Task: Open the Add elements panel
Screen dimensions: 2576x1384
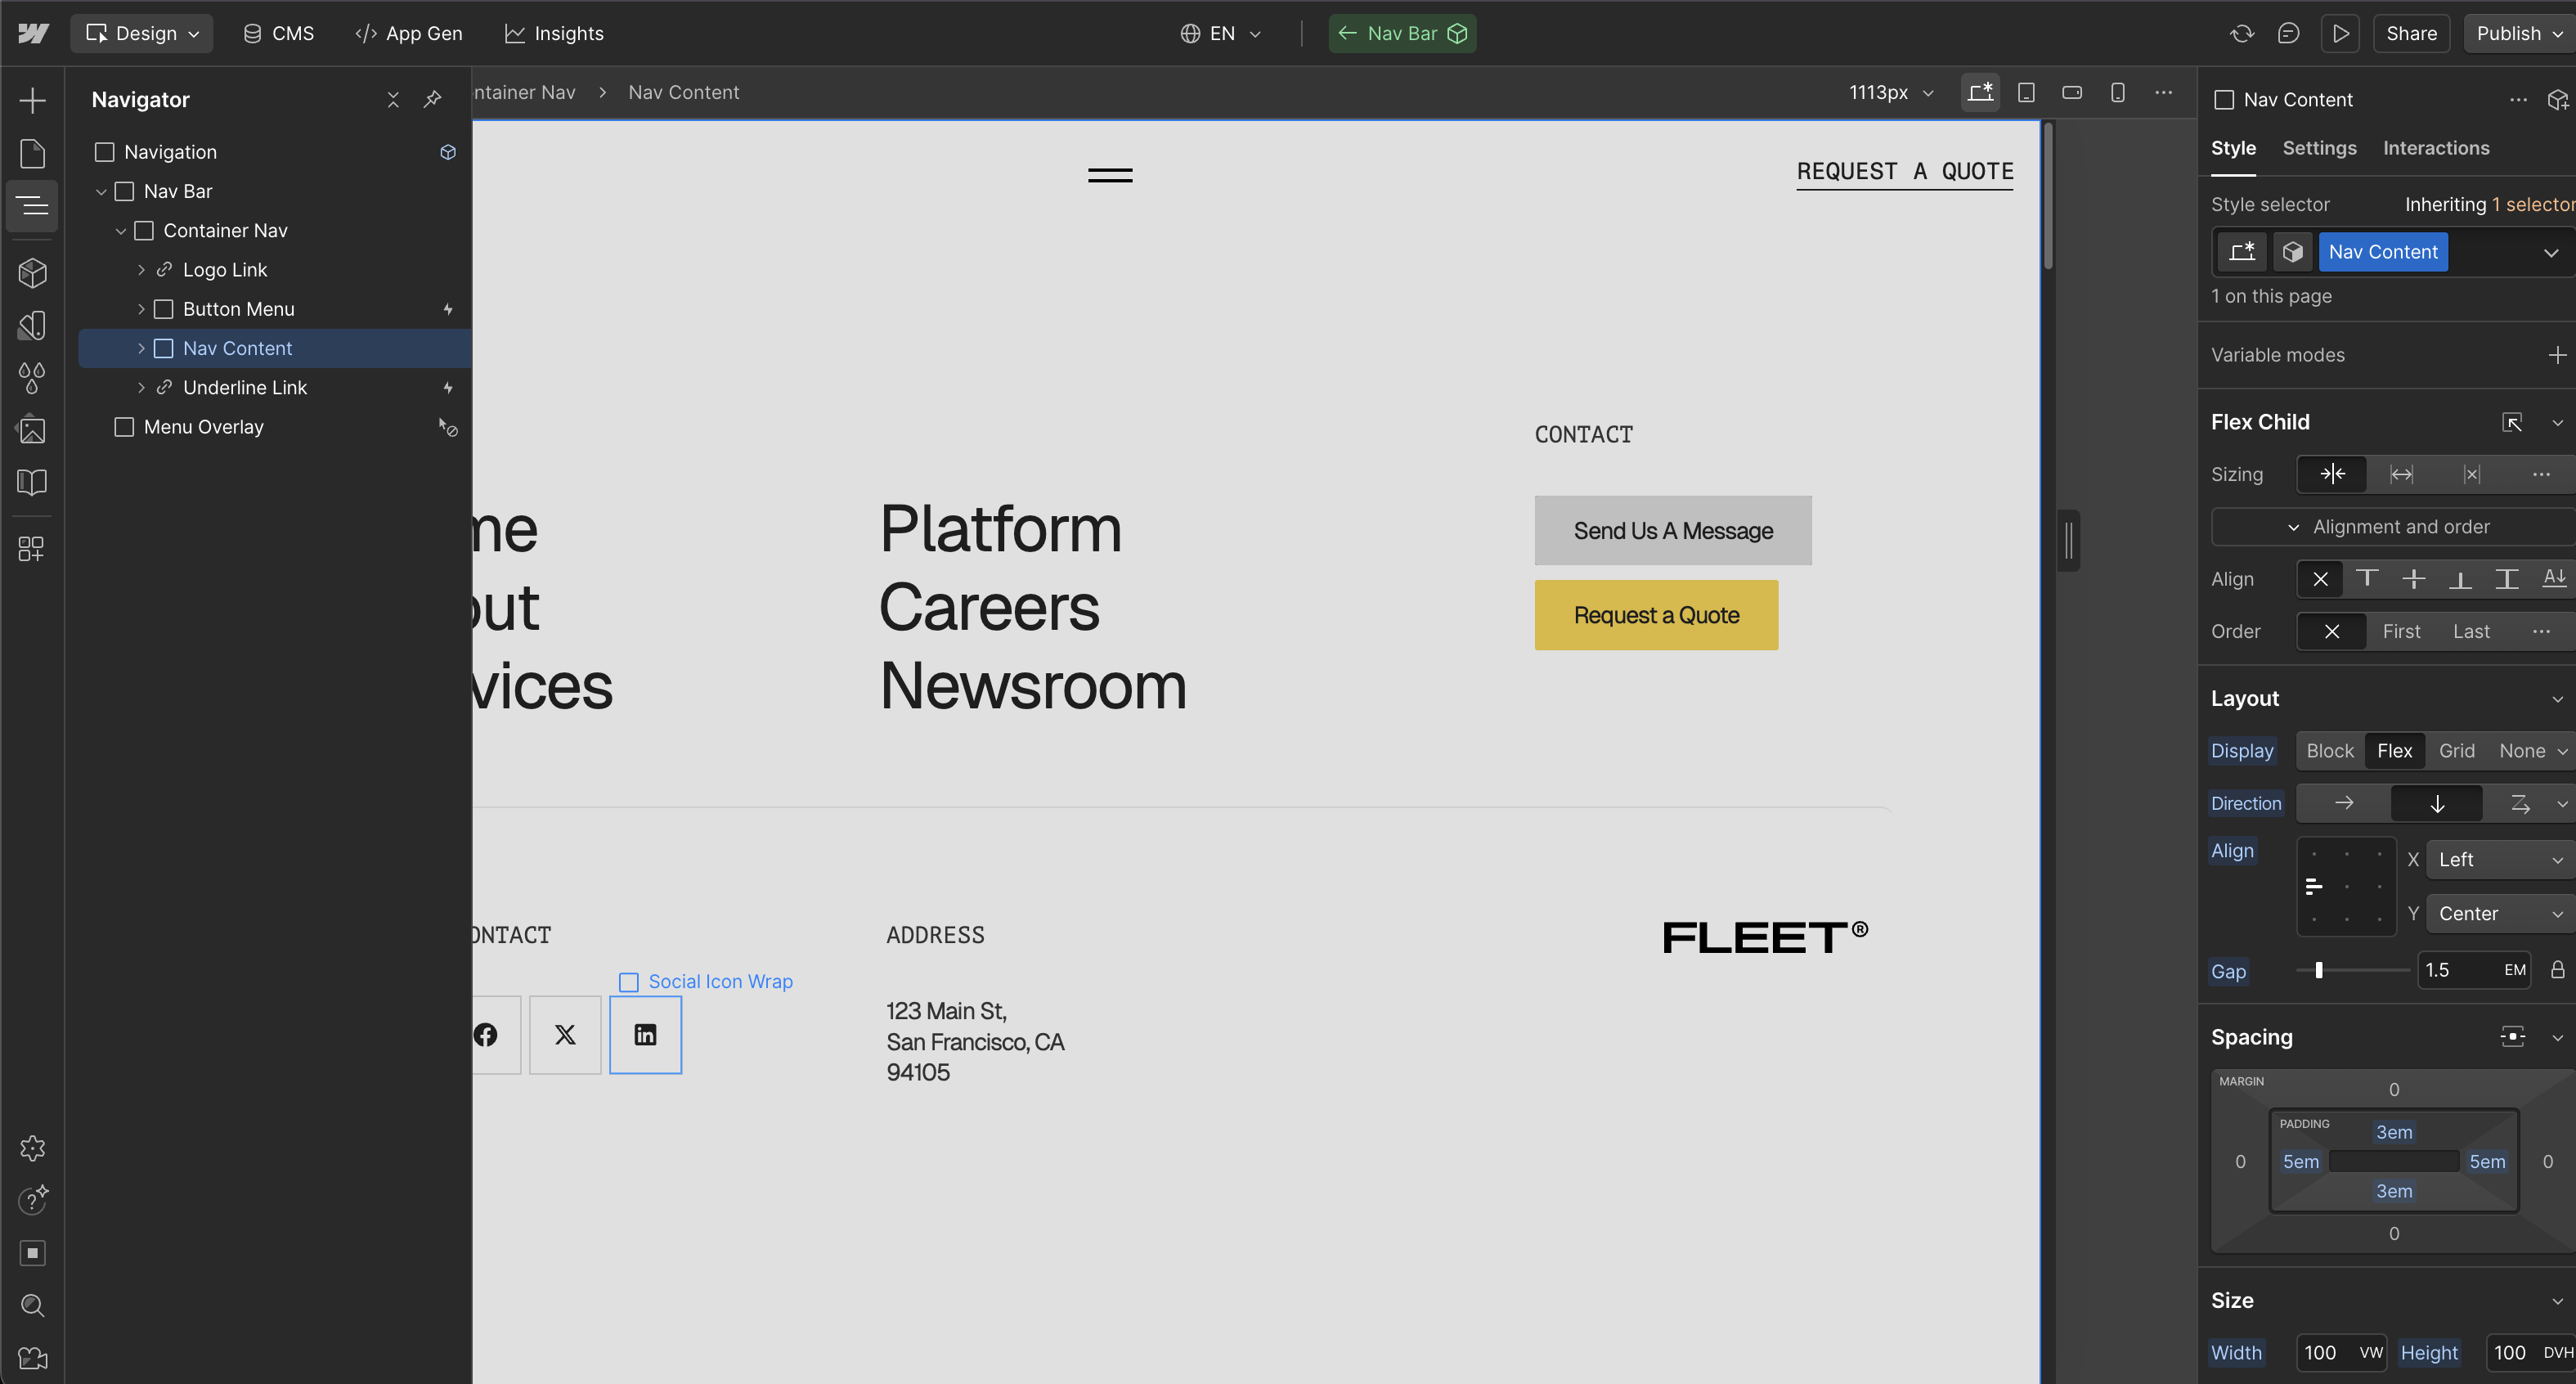Action: [32, 100]
